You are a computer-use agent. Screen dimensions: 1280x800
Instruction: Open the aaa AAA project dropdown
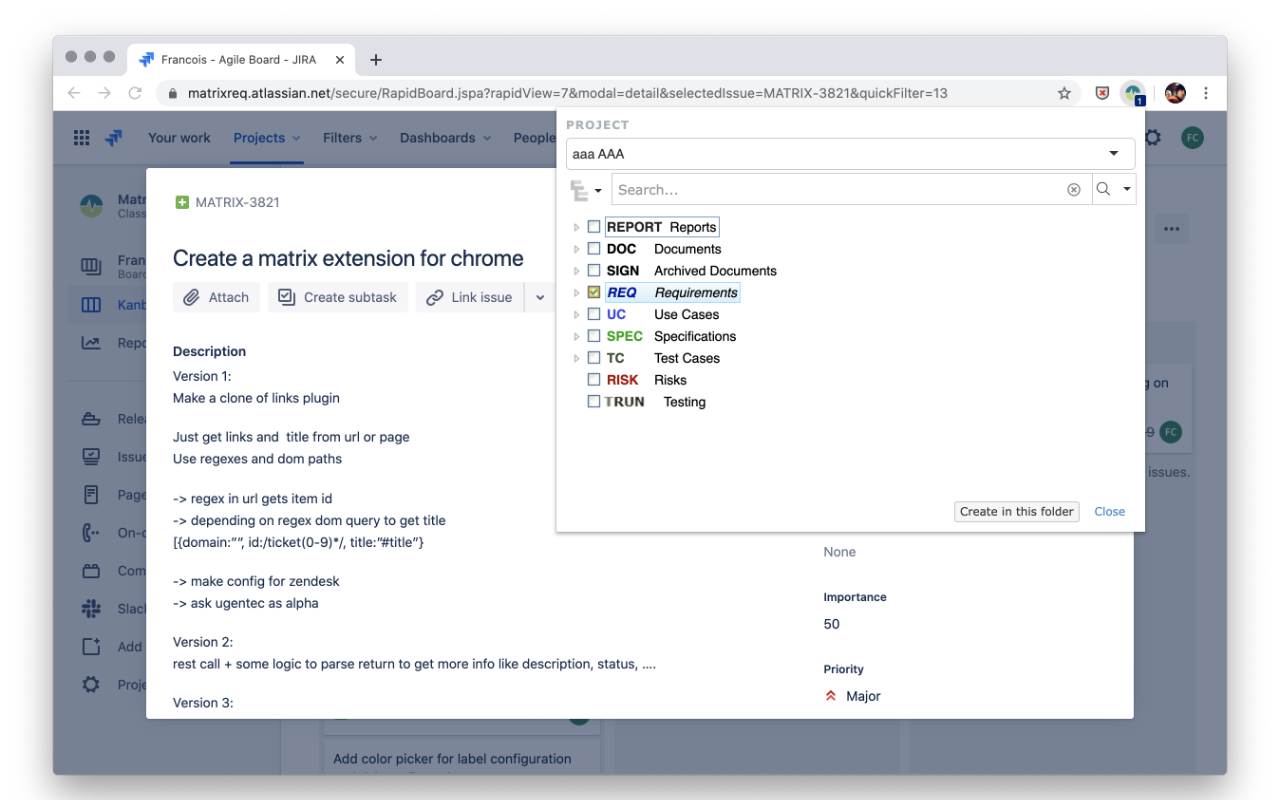850,154
